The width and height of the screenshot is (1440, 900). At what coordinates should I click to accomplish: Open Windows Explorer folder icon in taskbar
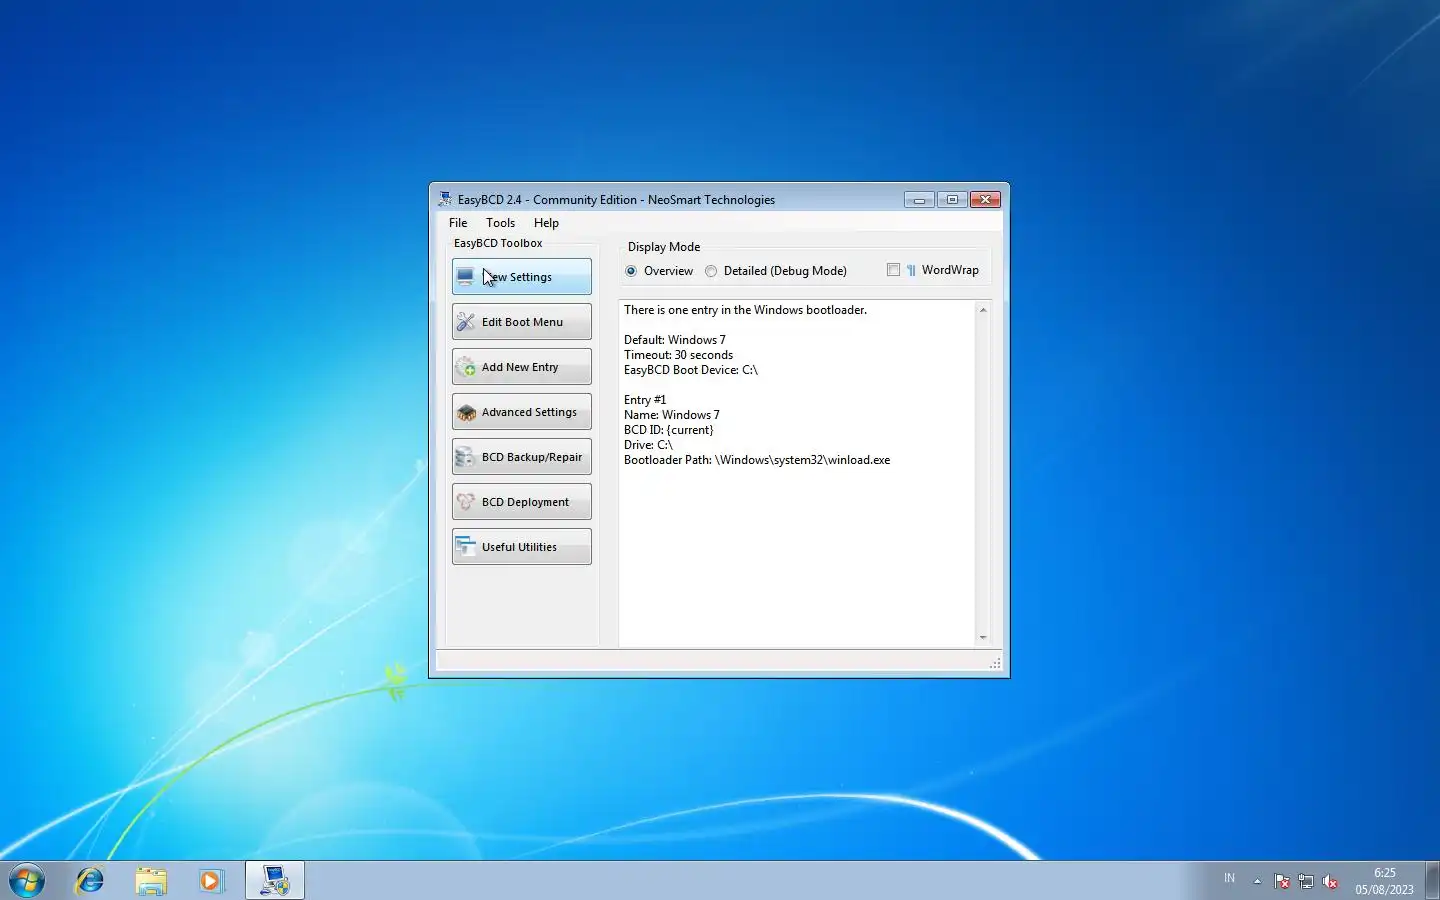click(x=151, y=880)
